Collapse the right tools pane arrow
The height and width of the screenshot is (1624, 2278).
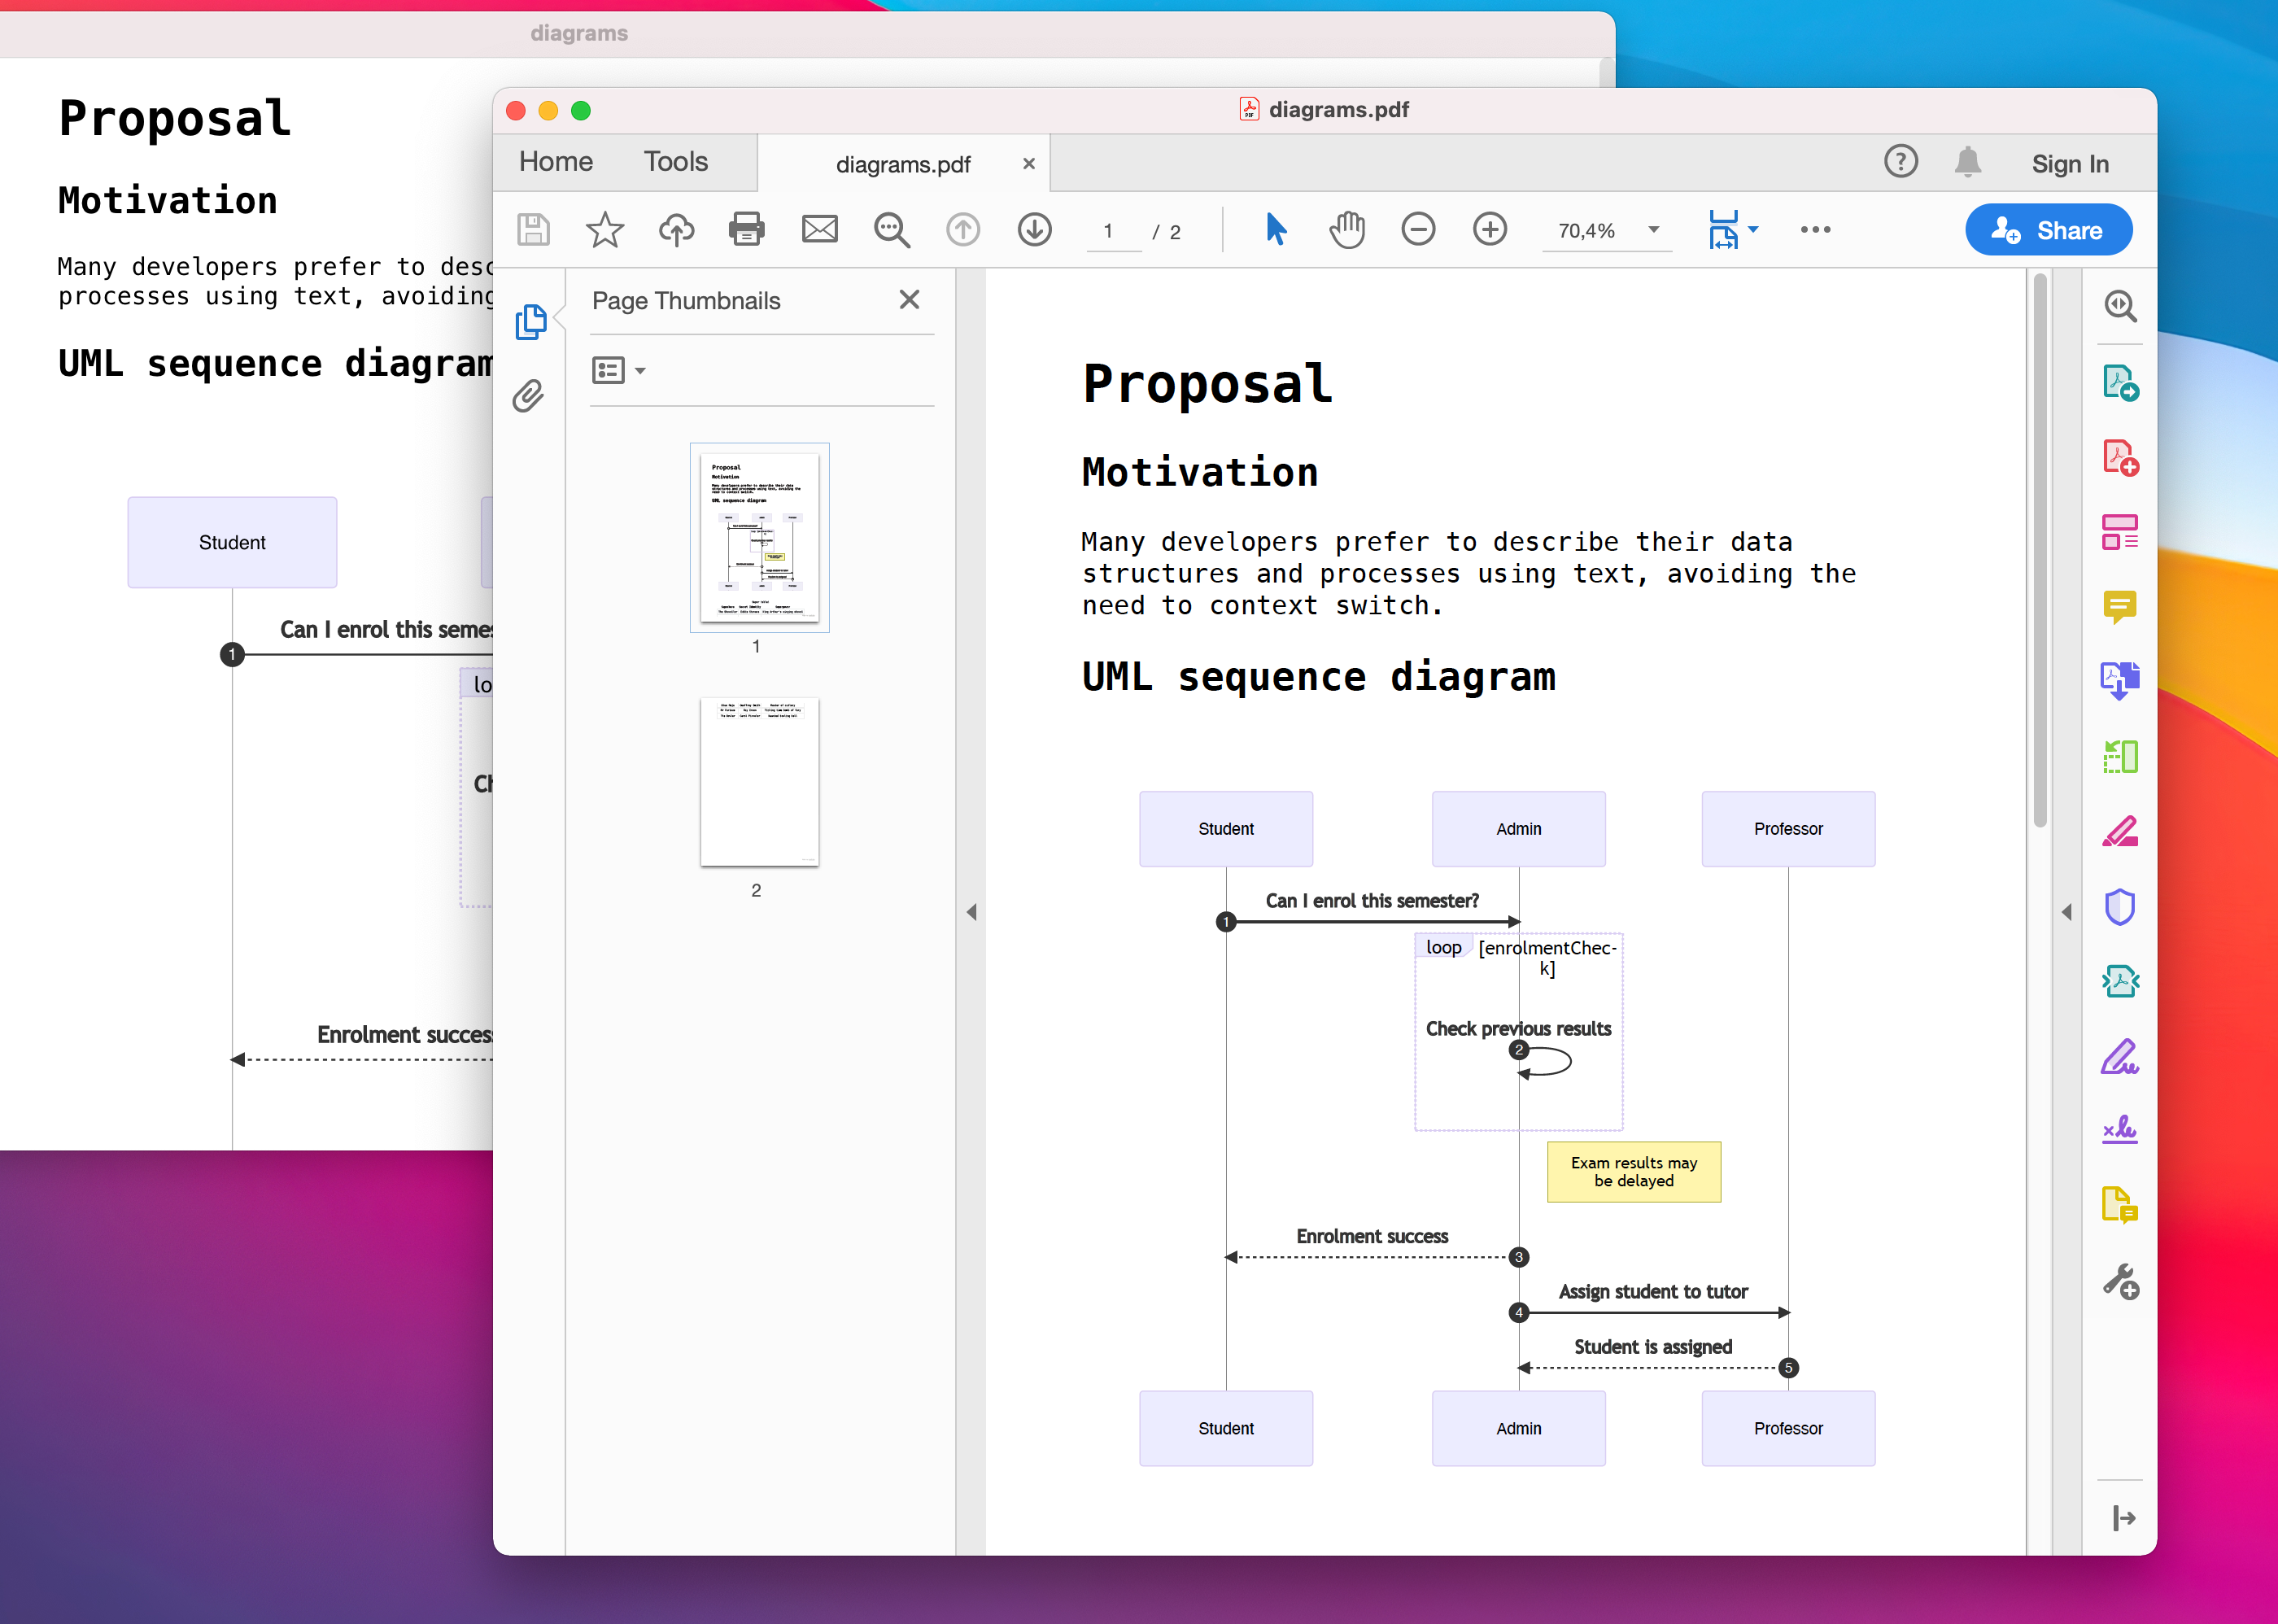pyautogui.click(x=2066, y=912)
